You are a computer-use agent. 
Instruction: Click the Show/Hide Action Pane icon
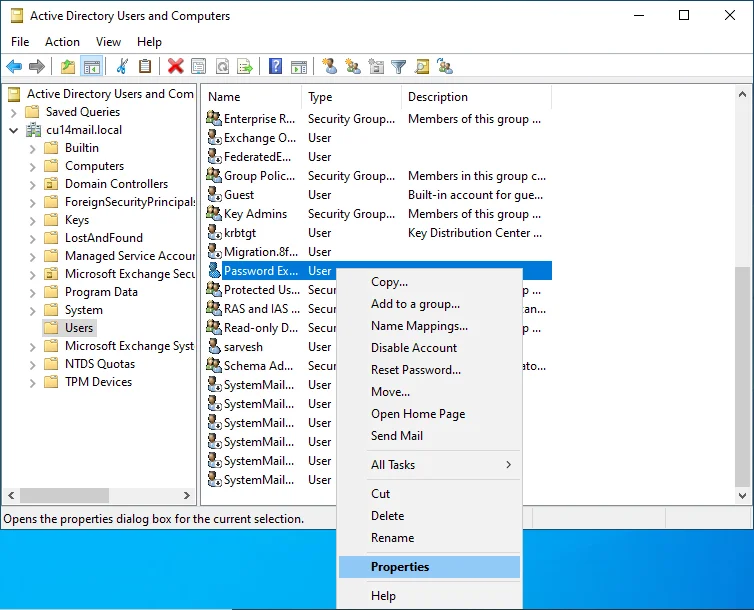pyautogui.click(x=299, y=66)
